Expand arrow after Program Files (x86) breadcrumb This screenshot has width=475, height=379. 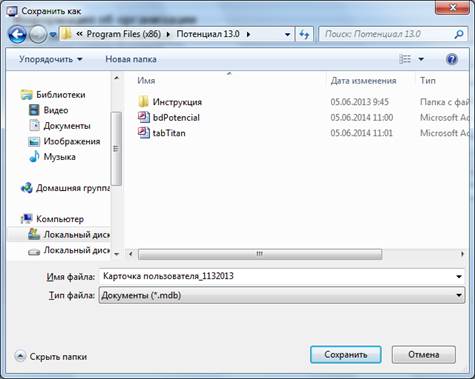[x=168, y=34]
